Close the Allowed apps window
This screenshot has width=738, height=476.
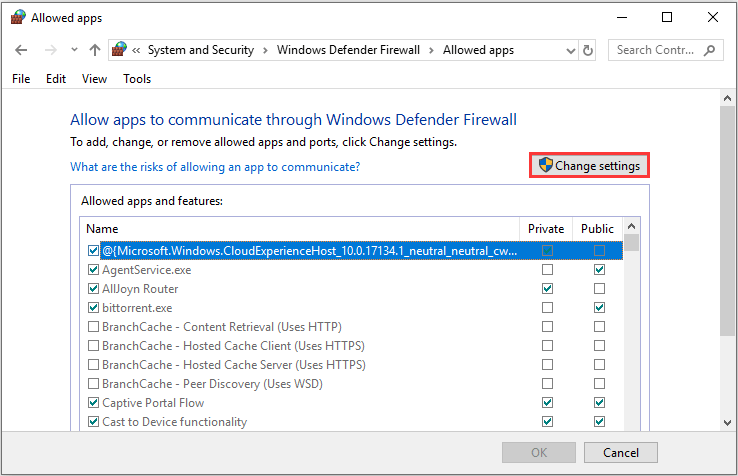click(713, 18)
